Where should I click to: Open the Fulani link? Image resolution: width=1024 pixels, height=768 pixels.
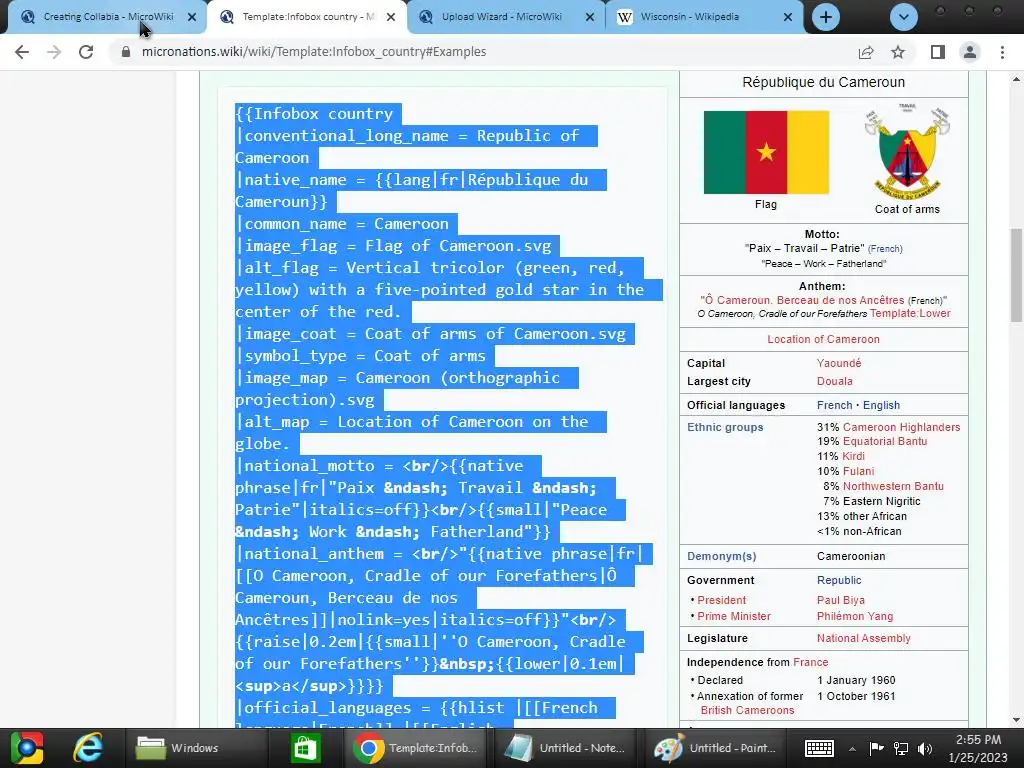coord(858,472)
